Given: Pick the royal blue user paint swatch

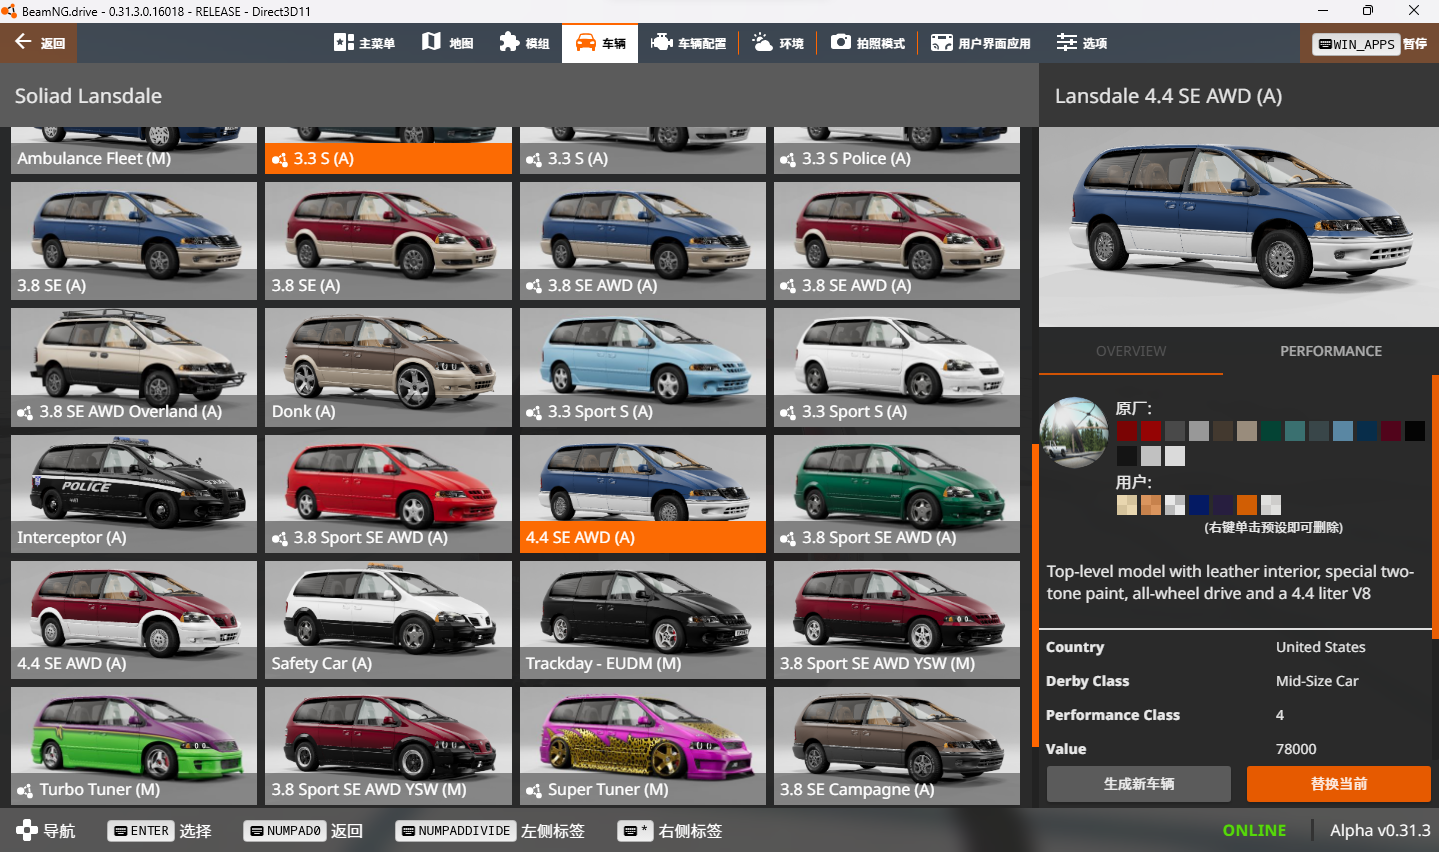Looking at the screenshot, I should click(1199, 505).
